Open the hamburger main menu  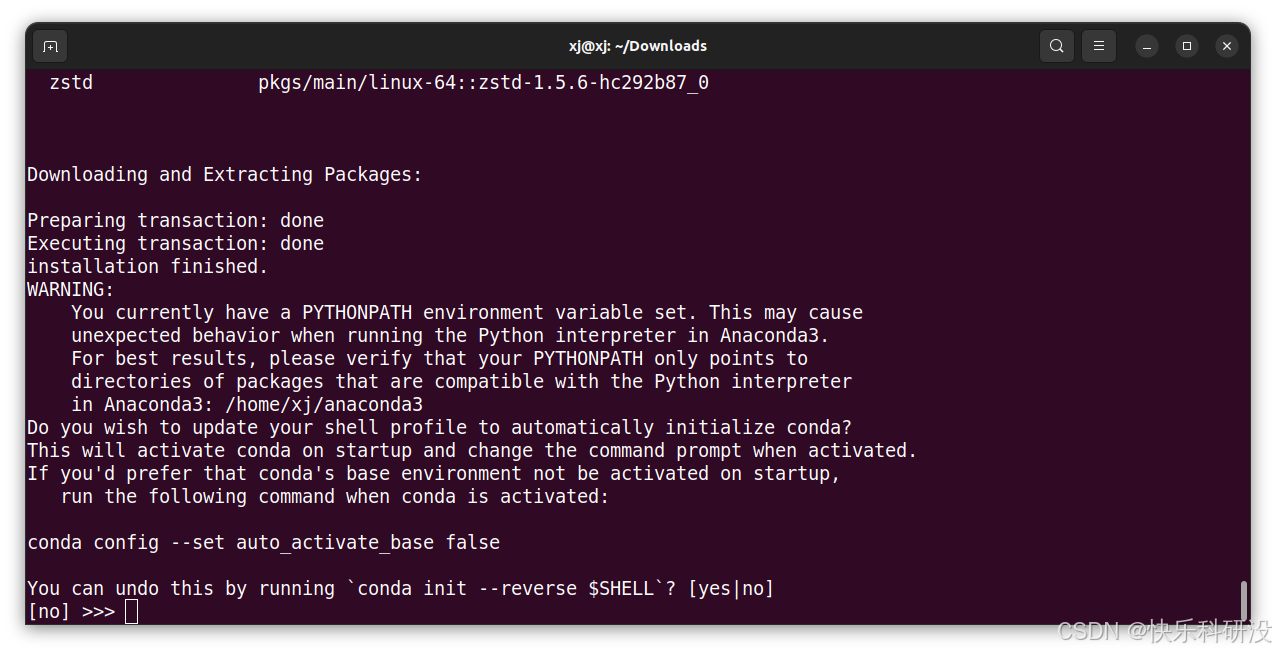pos(1098,46)
